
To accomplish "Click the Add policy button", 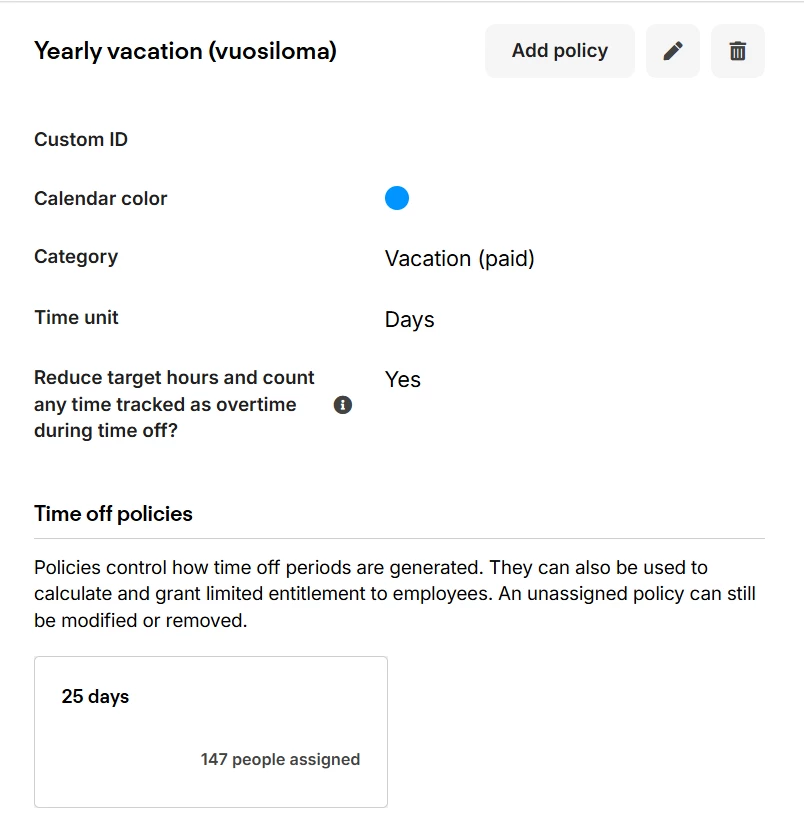I will pyautogui.click(x=559, y=51).
